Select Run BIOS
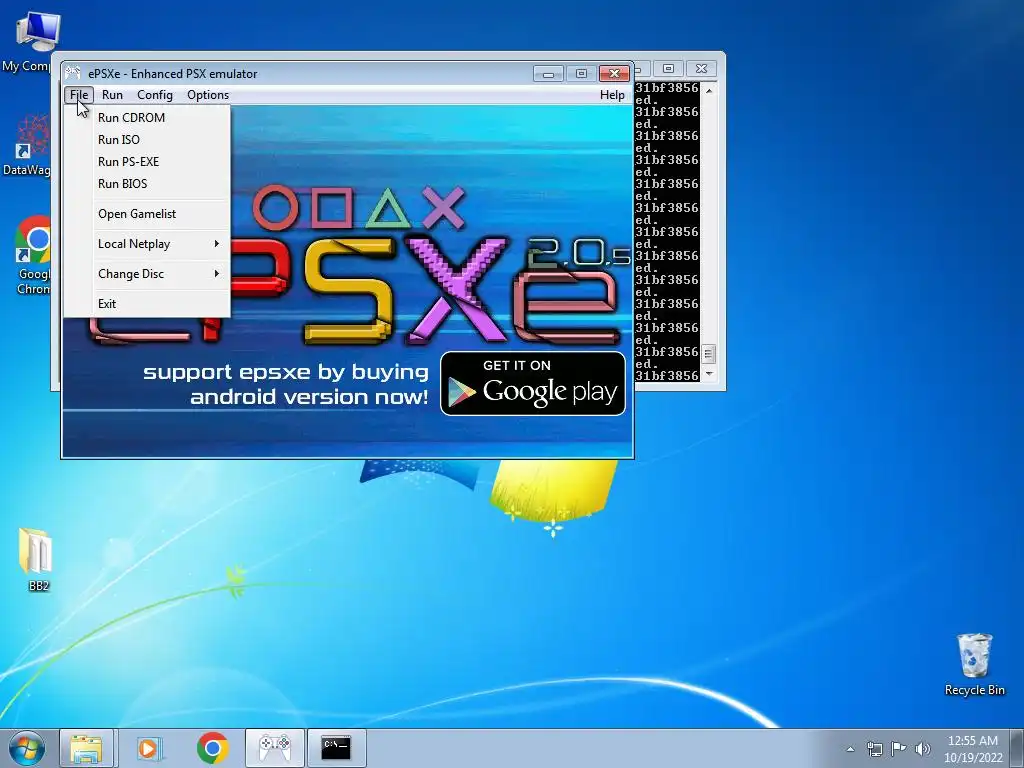 147,184
